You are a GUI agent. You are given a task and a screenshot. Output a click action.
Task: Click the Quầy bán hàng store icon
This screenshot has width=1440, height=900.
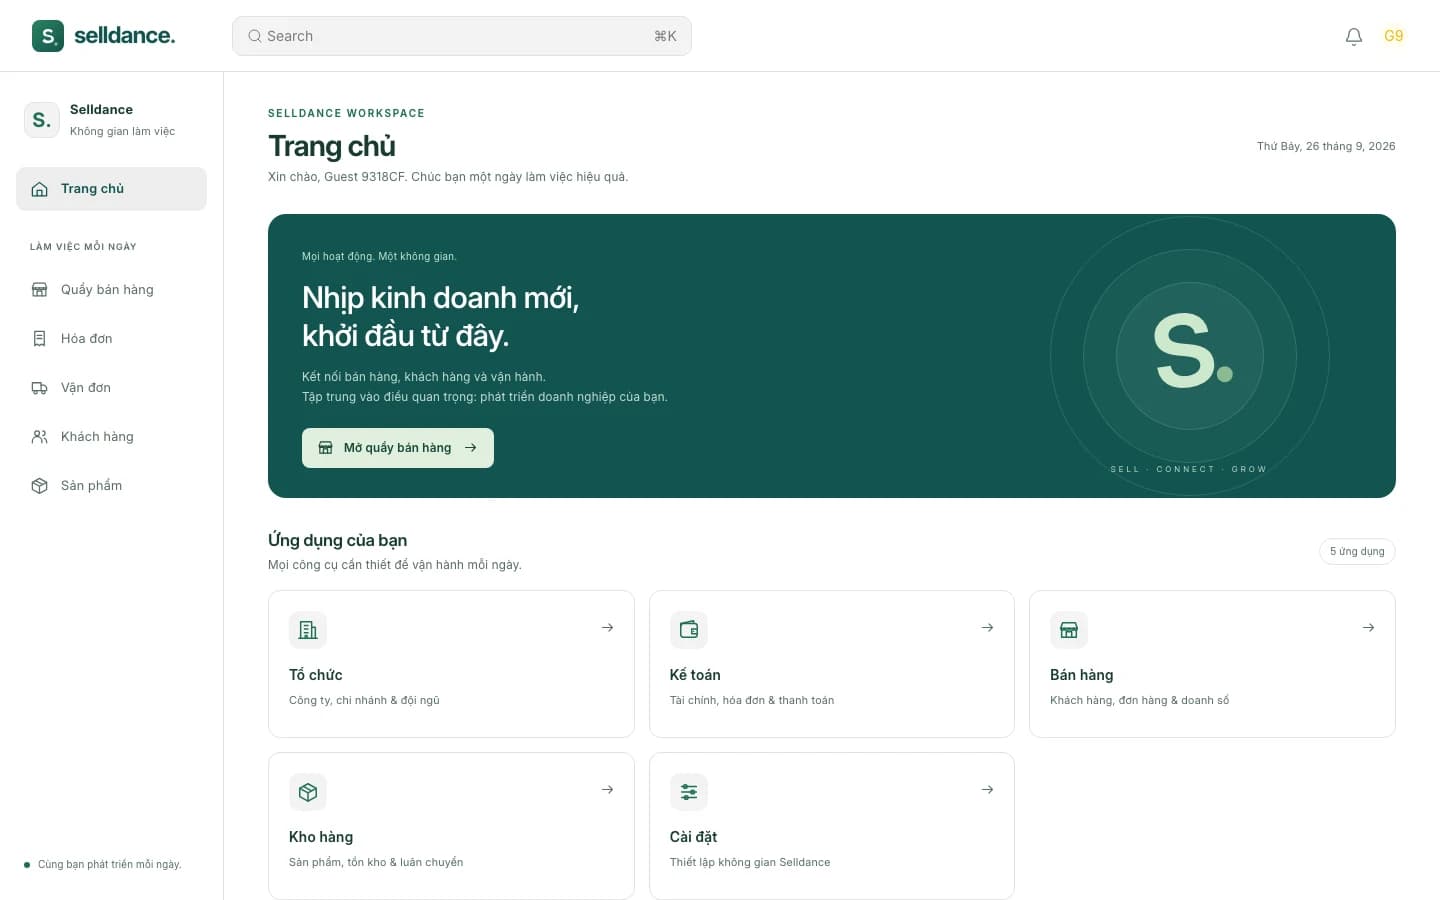tap(40, 290)
